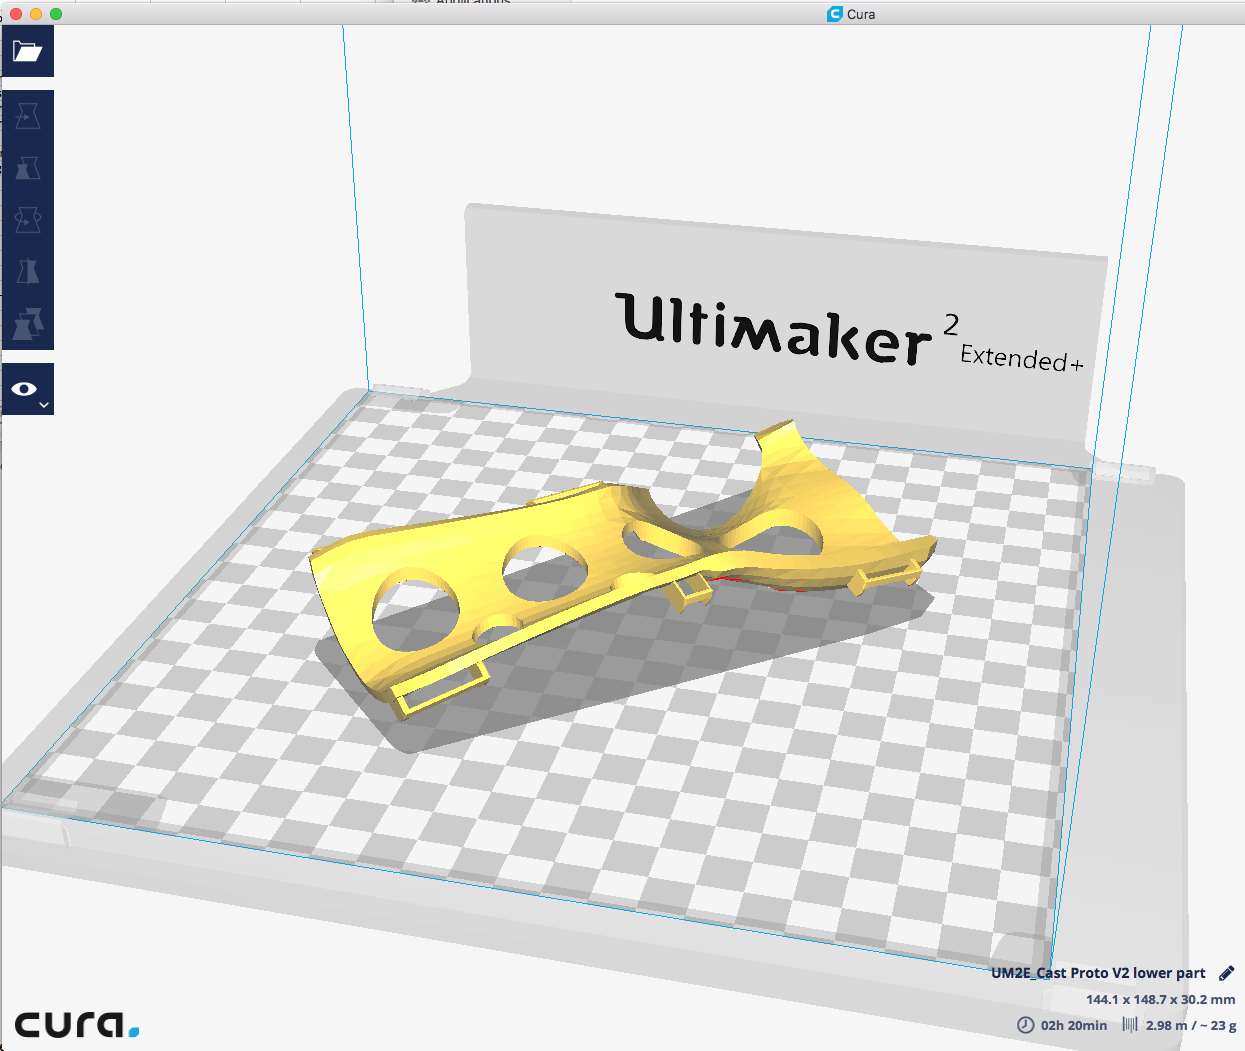Choose the Mirror tool
The height and width of the screenshot is (1051, 1245).
tap(27, 271)
